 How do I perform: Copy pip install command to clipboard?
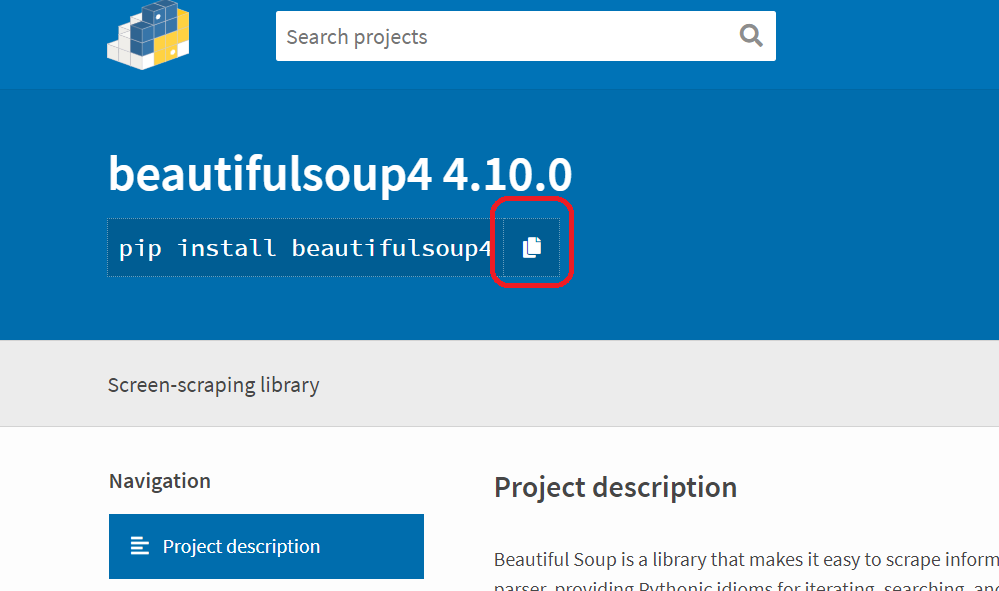(x=532, y=247)
